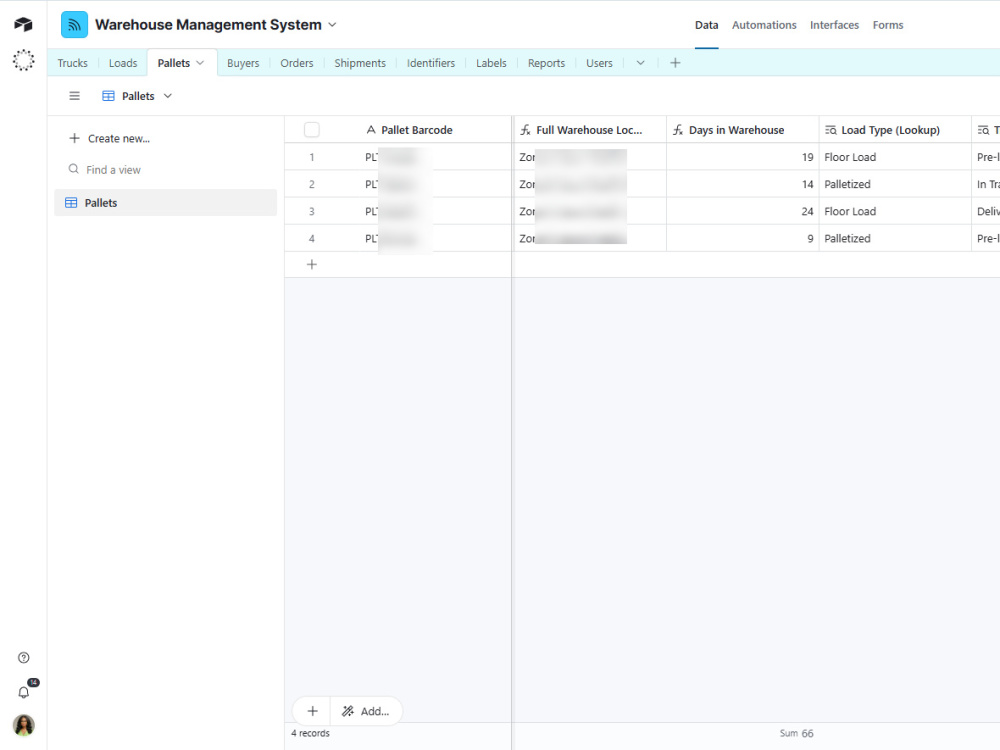The width and height of the screenshot is (1000, 750).
Task: Click the Days in Warehouse cell showing 24
Action: 742,211
